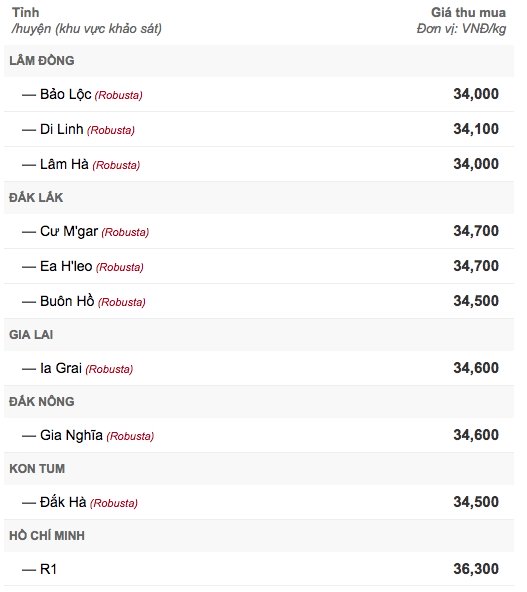527x592 pixels.
Task: Select the Bảo Lộc Robusta row
Action: pos(259,94)
